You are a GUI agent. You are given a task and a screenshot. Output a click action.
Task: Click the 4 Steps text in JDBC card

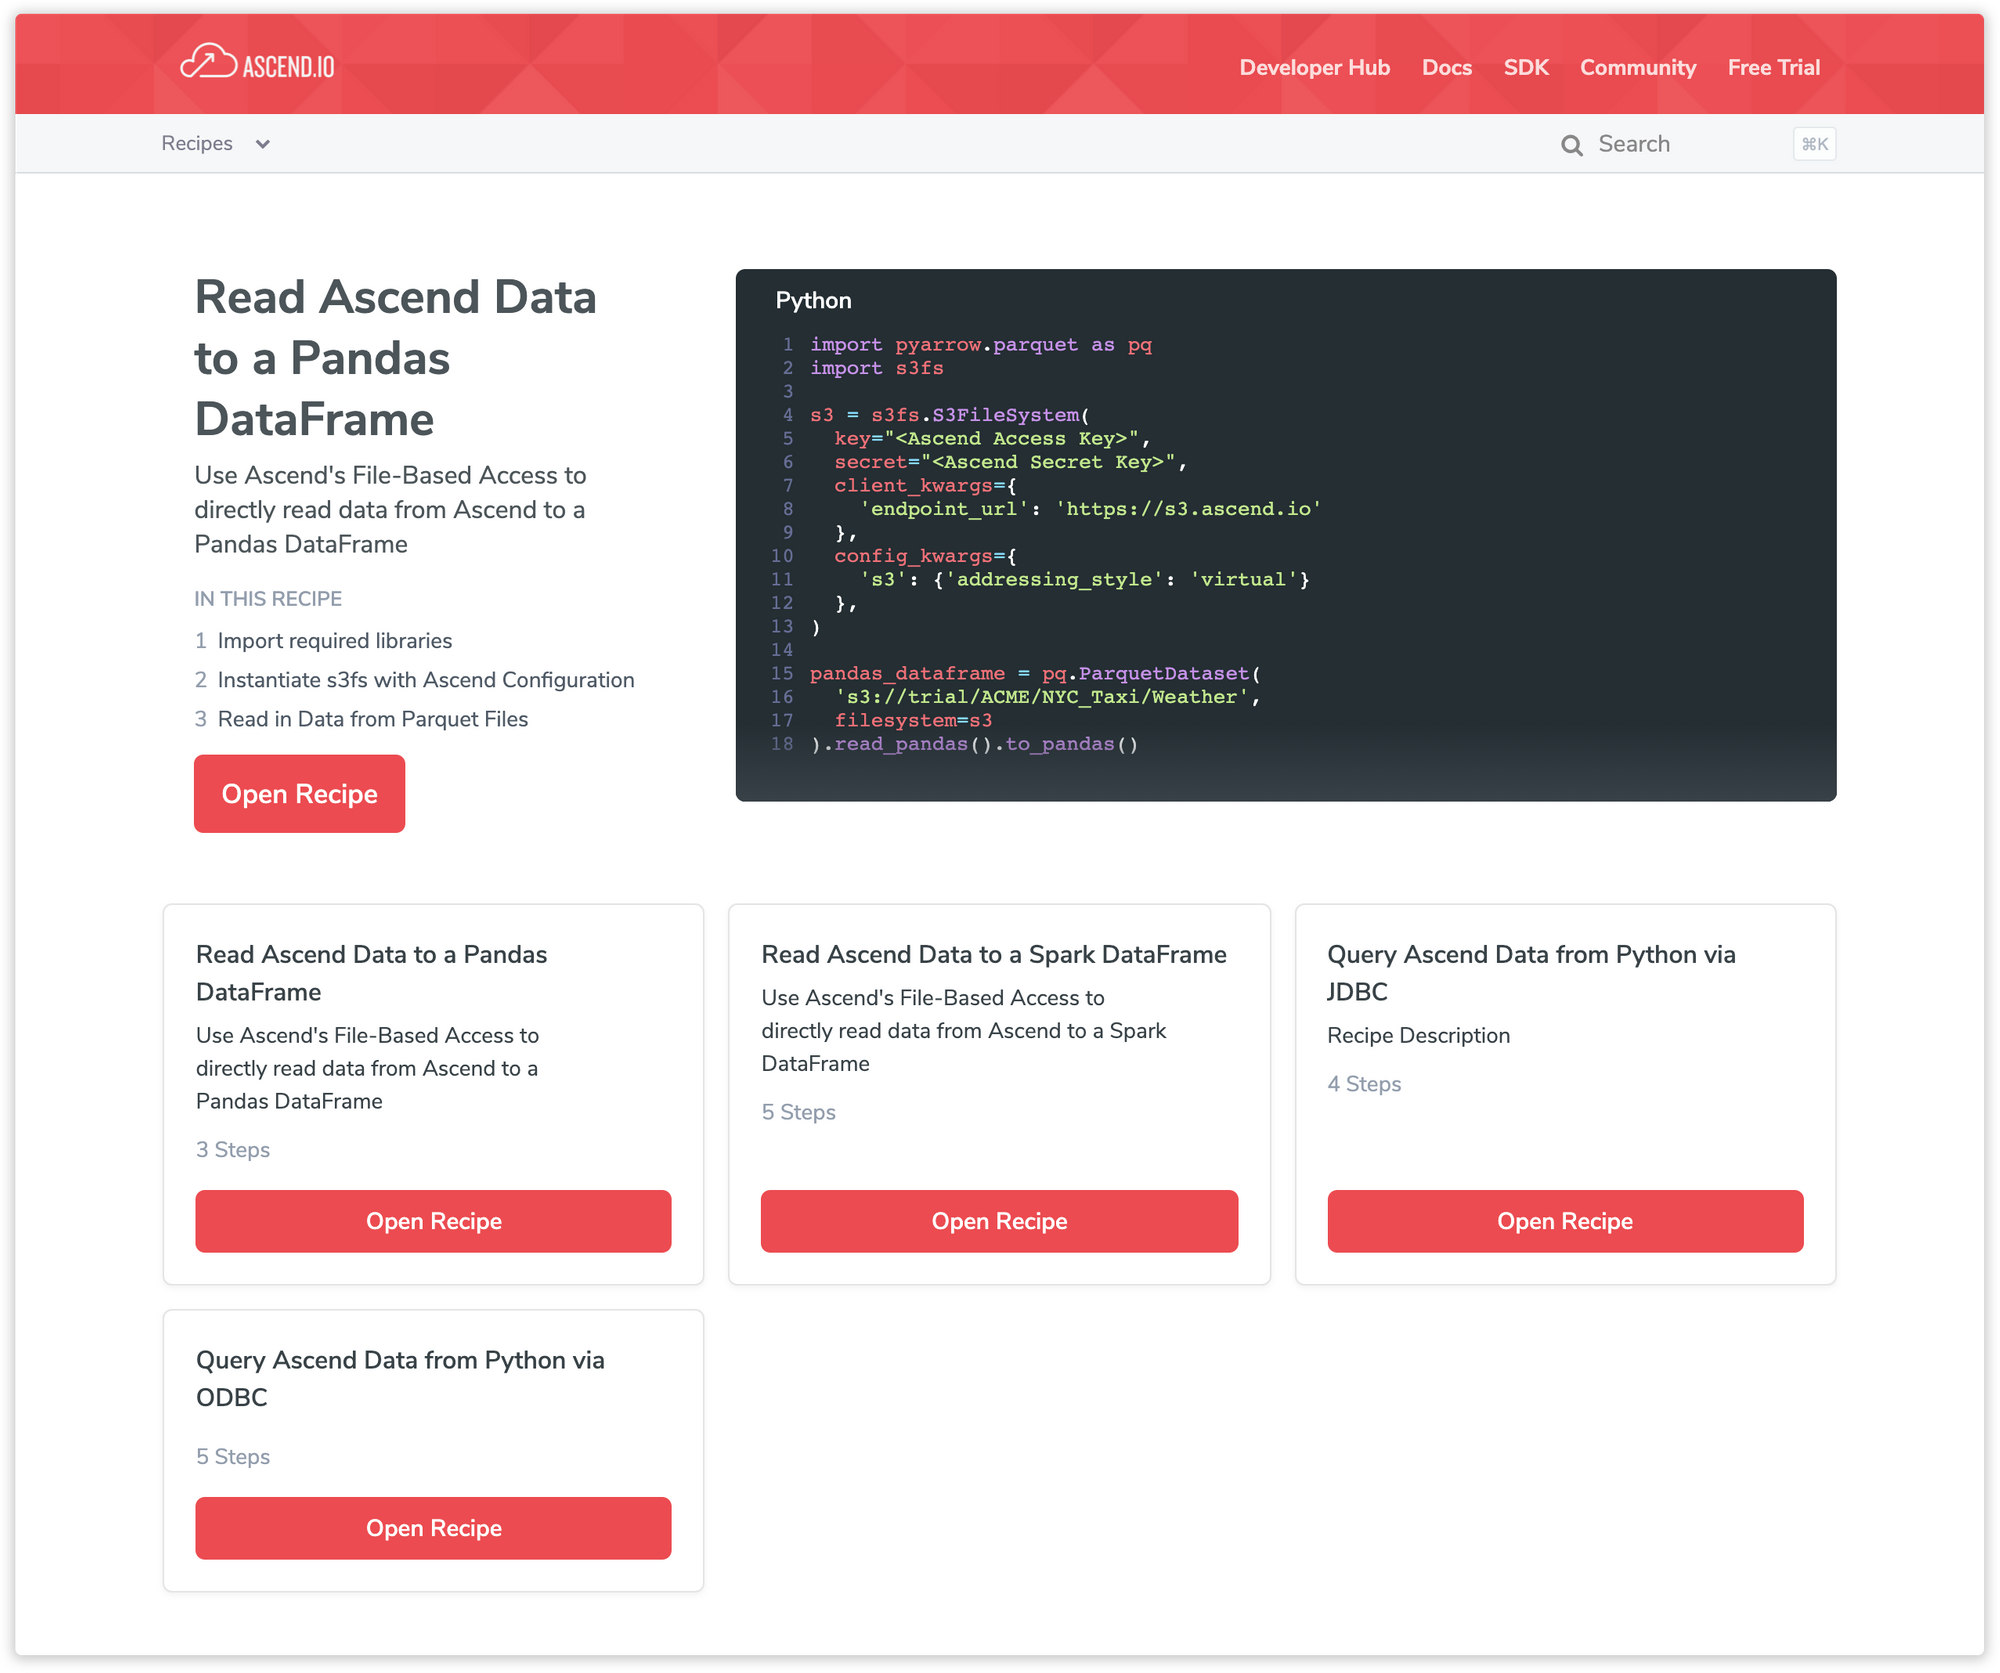1364,1083
